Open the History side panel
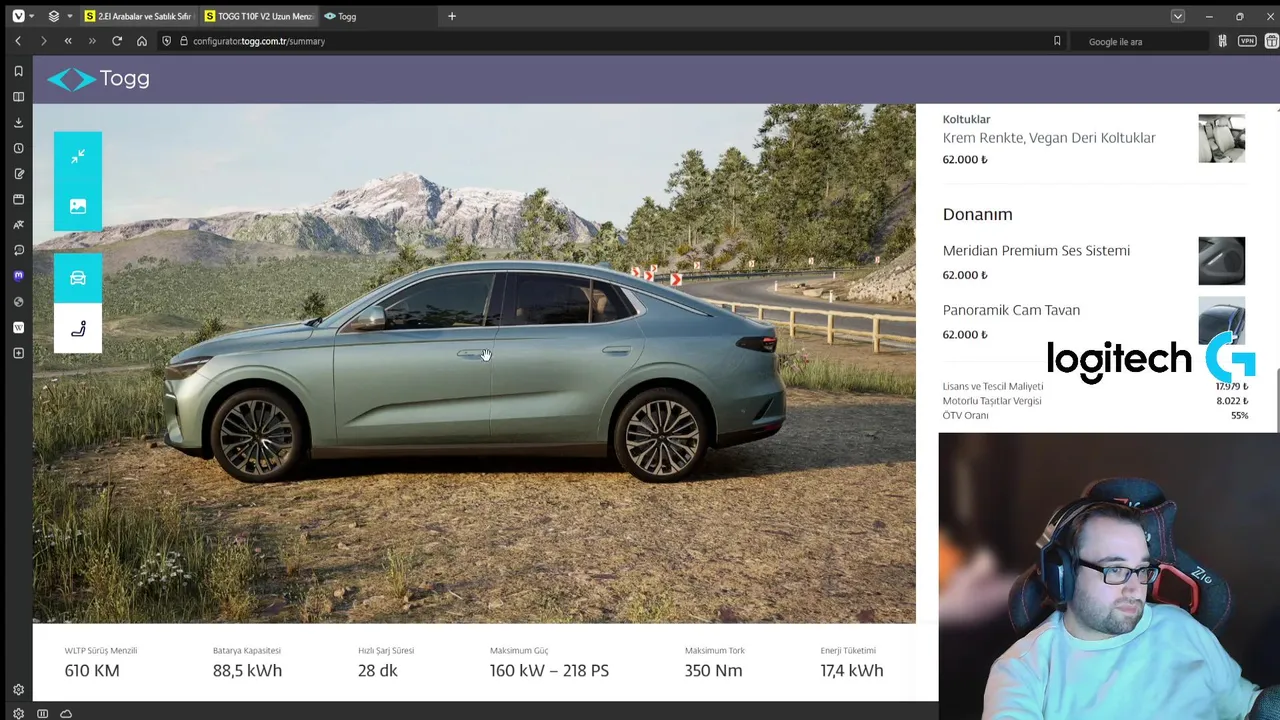The width and height of the screenshot is (1280, 720). click(18, 148)
